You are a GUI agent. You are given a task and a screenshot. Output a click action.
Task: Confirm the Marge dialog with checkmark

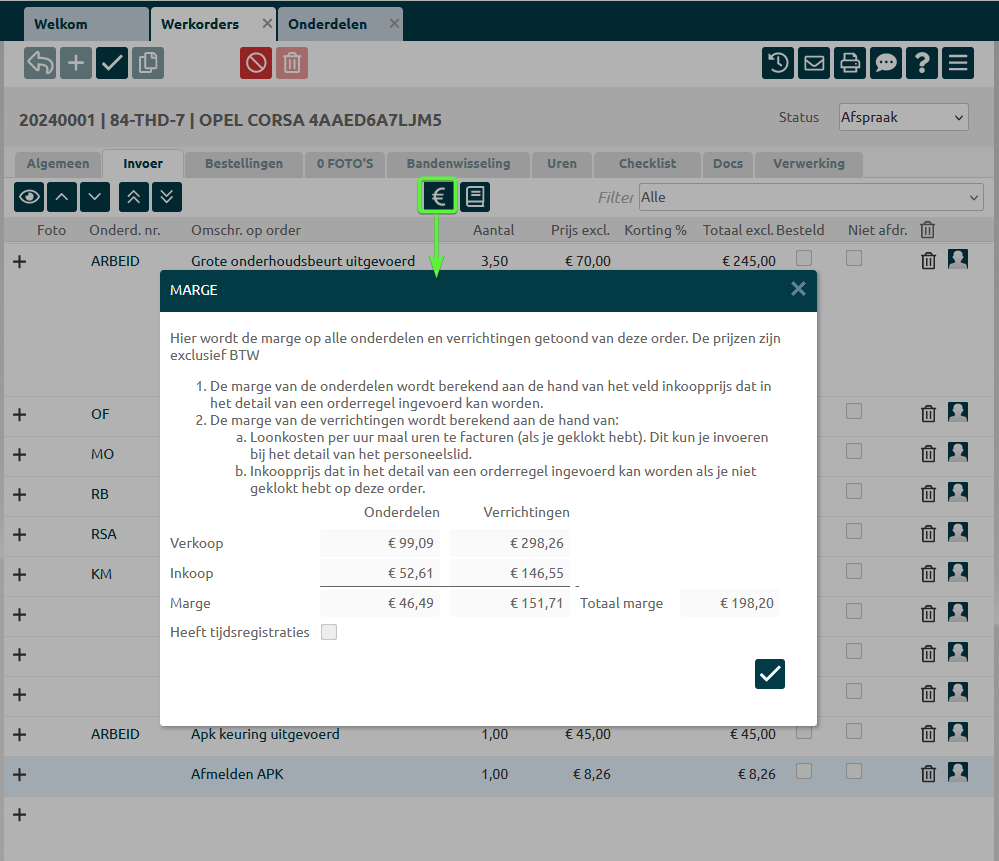pyautogui.click(x=770, y=674)
